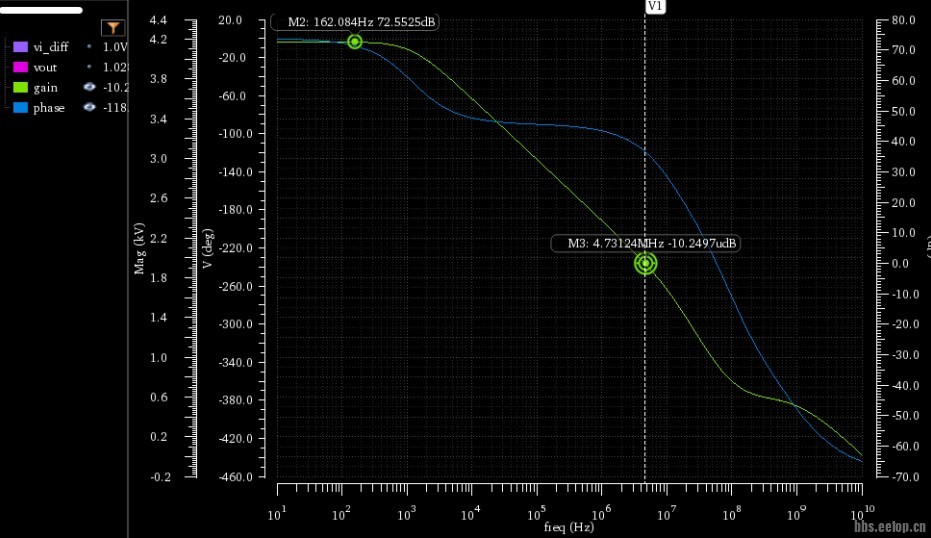Select the vi_diff signal in legend
This screenshot has height=538, width=931.
click(x=50, y=47)
